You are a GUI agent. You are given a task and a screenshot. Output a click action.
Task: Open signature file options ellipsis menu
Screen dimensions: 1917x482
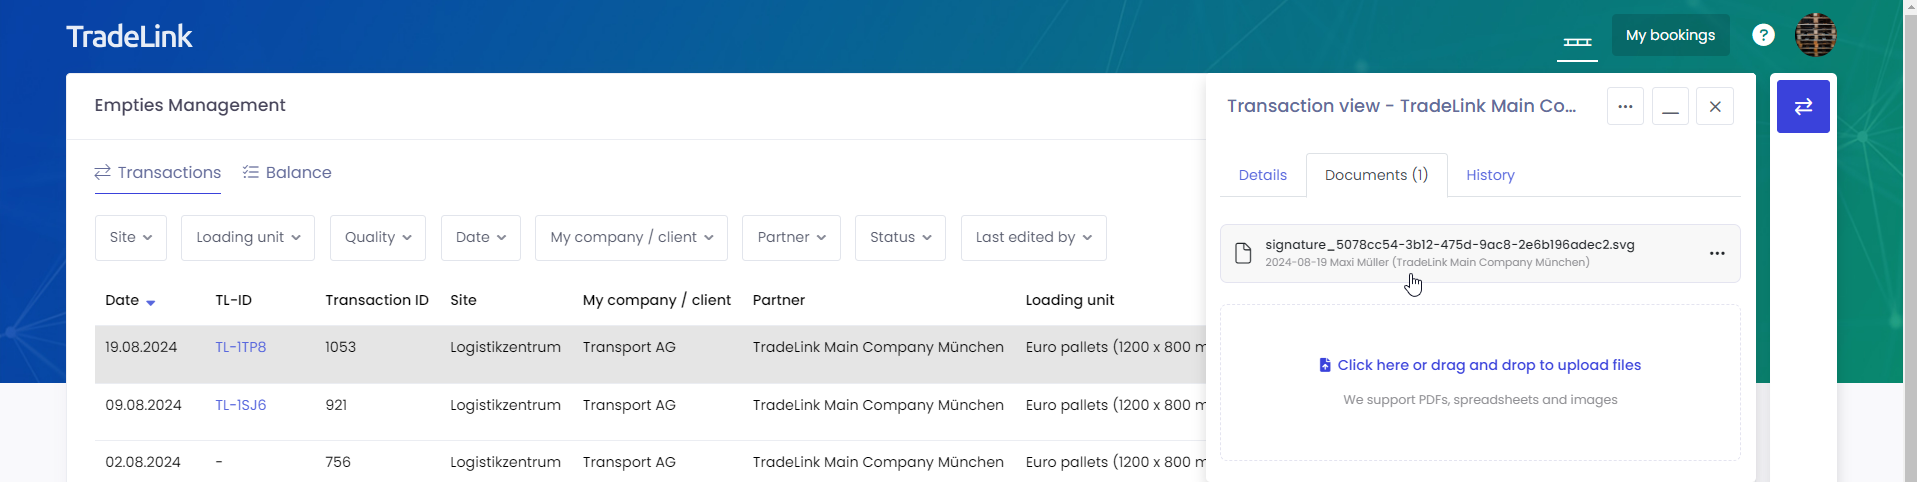click(x=1716, y=253)
